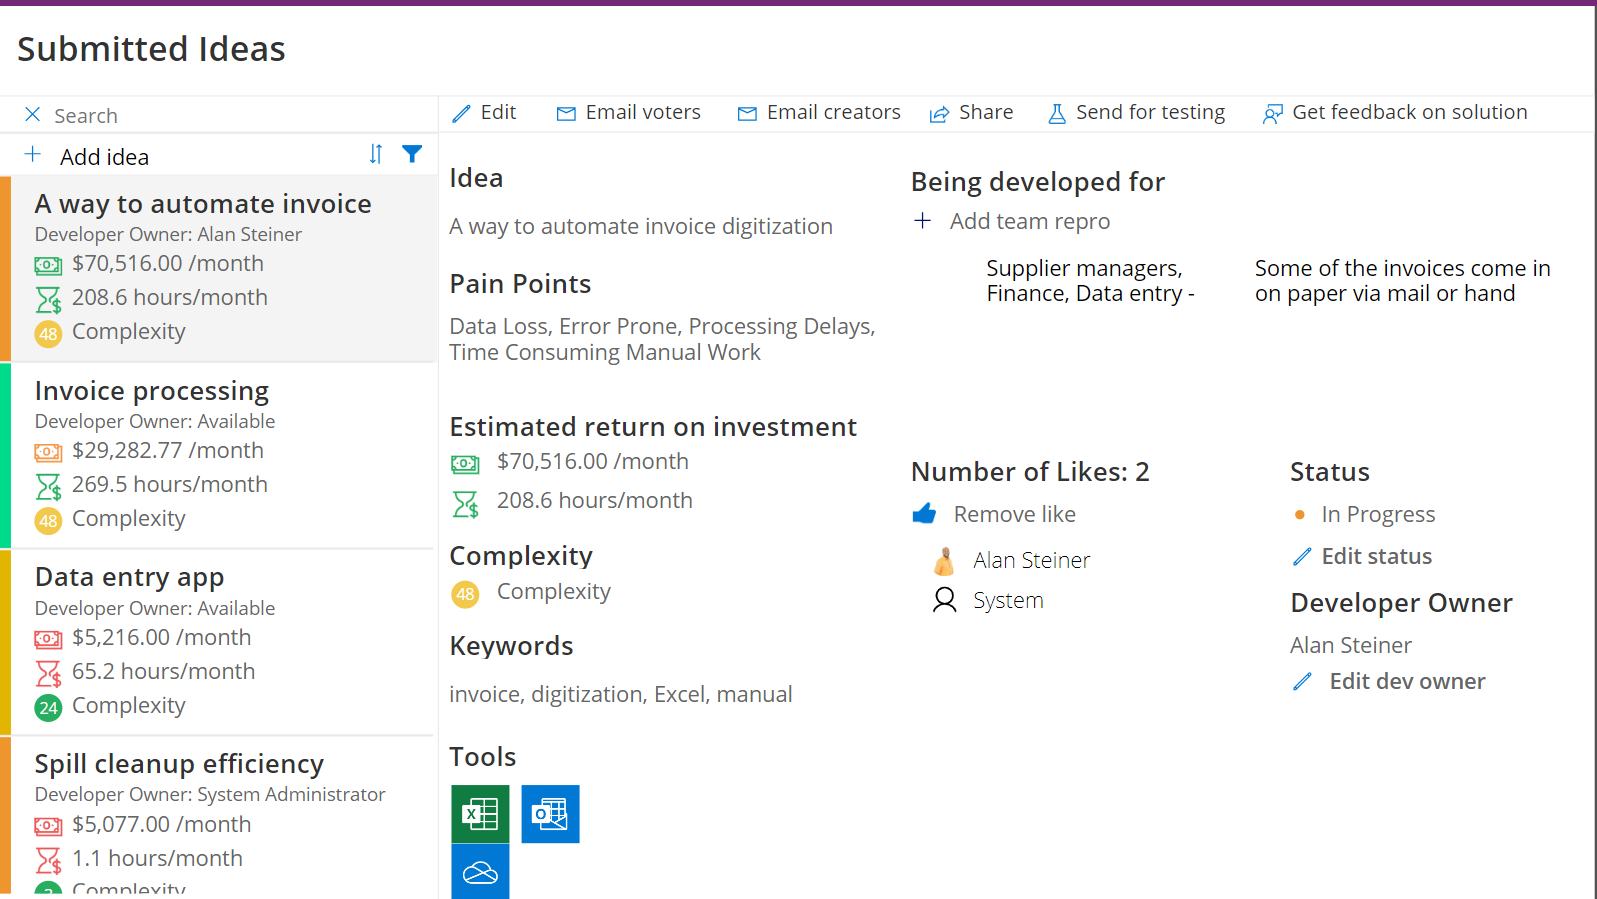1597x899 pixels.
Task: Click the Email voters envelope icon
Action: coord(566,113)
